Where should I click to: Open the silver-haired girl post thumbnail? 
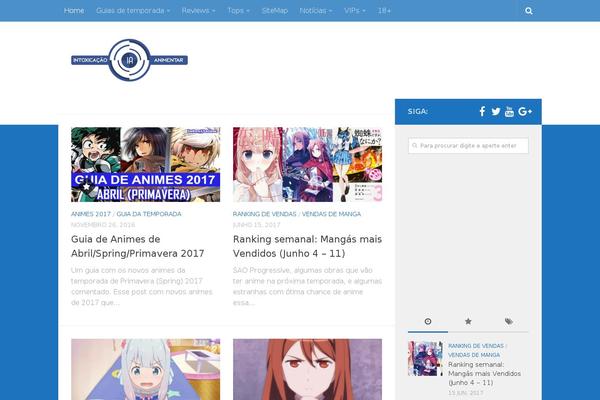pyautogui.click(x=145, y=369)
